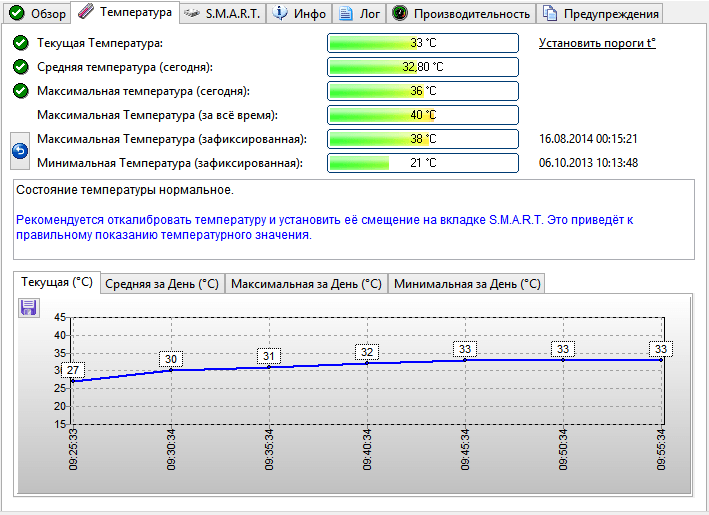
Task: Click green check icon beside Текущая Температура
Action: [20, 43]
